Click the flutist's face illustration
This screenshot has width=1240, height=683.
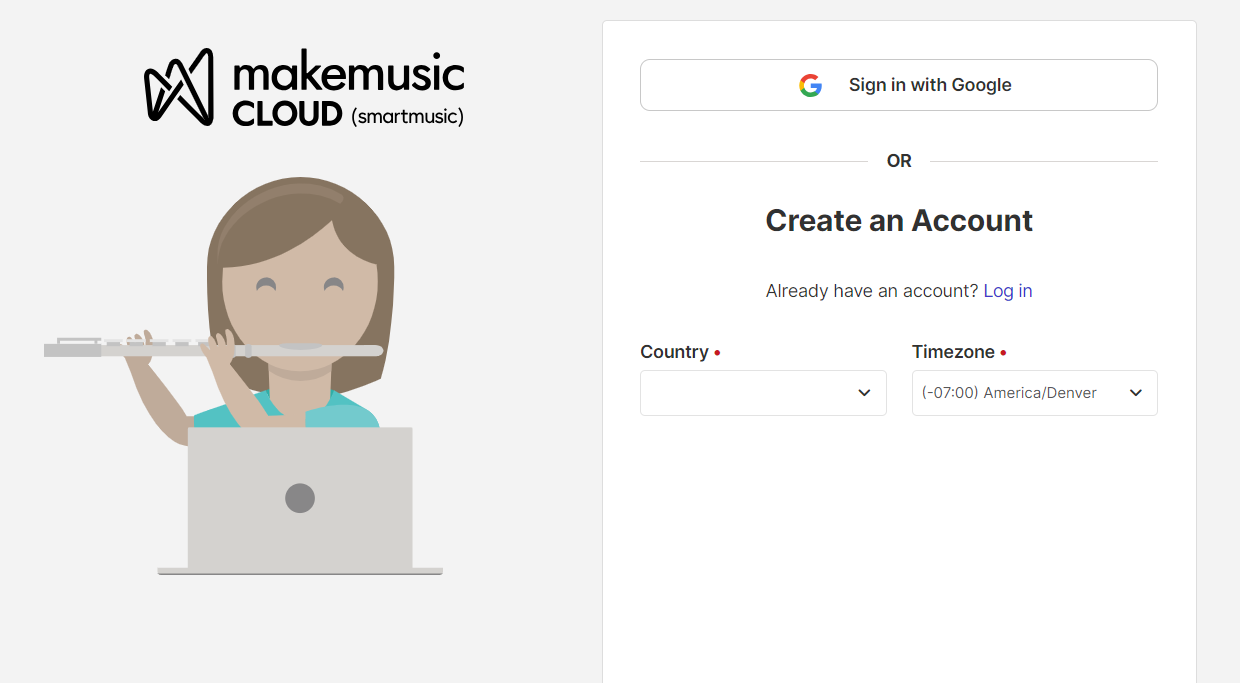[300, 300]
